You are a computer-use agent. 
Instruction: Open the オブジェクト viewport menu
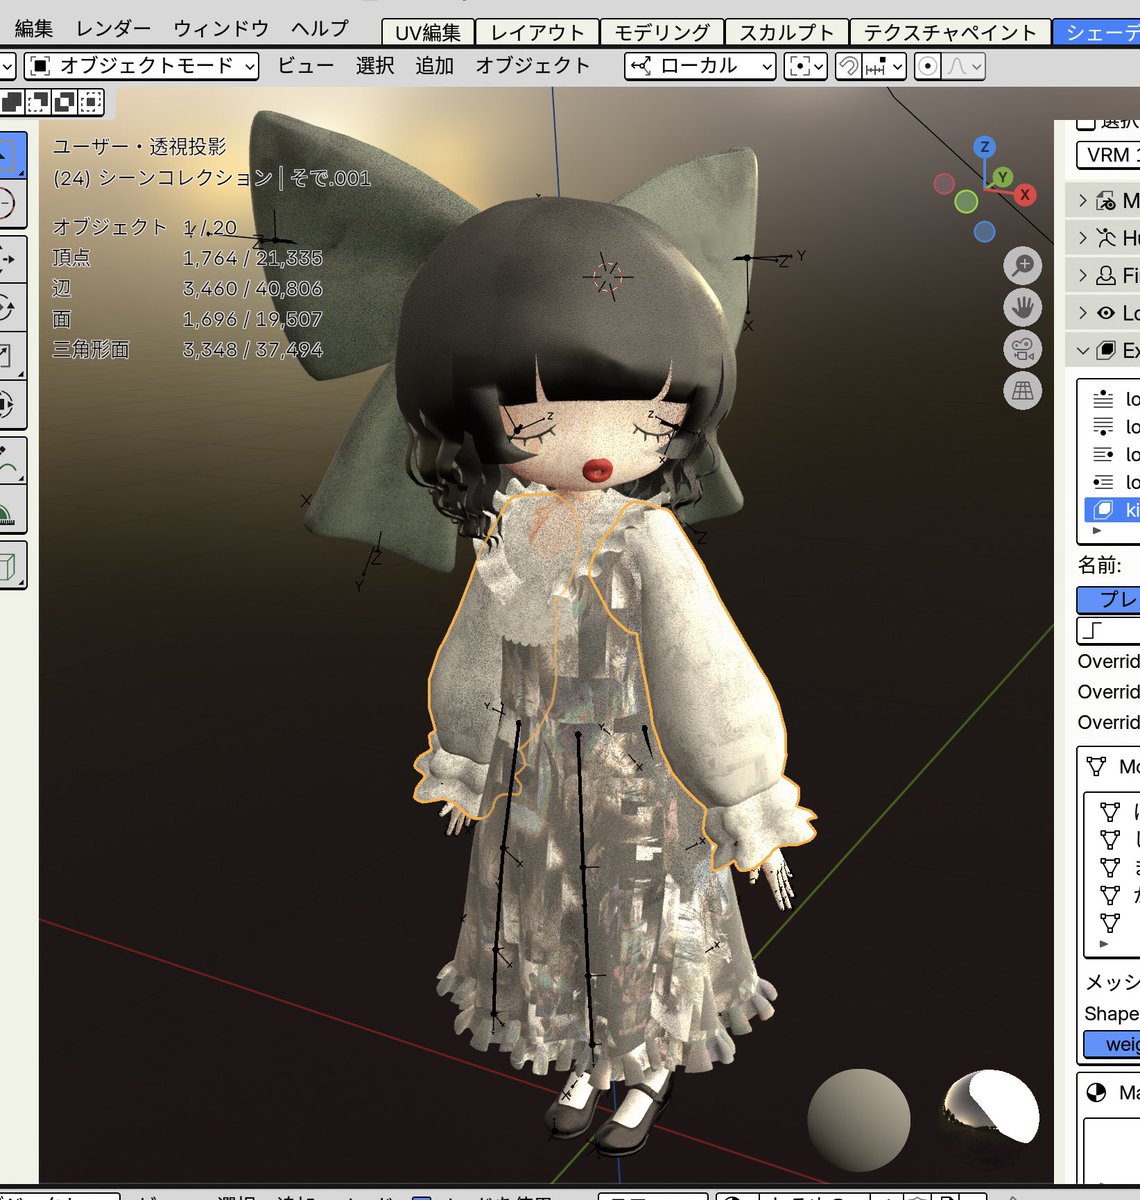coord(533,66)
